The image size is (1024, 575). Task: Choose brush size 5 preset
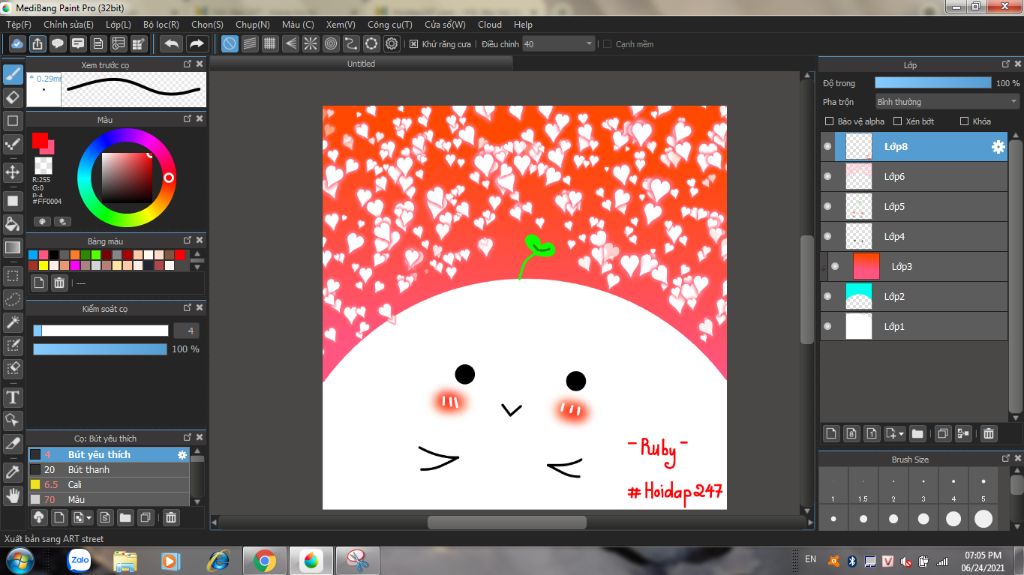[x=983, y=487]
